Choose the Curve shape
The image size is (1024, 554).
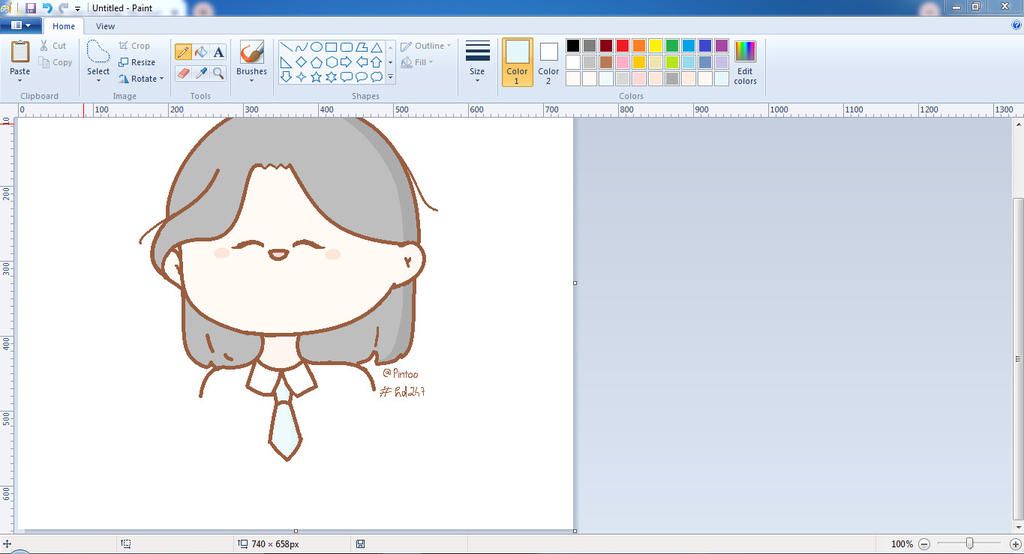[x=301, y=47]
